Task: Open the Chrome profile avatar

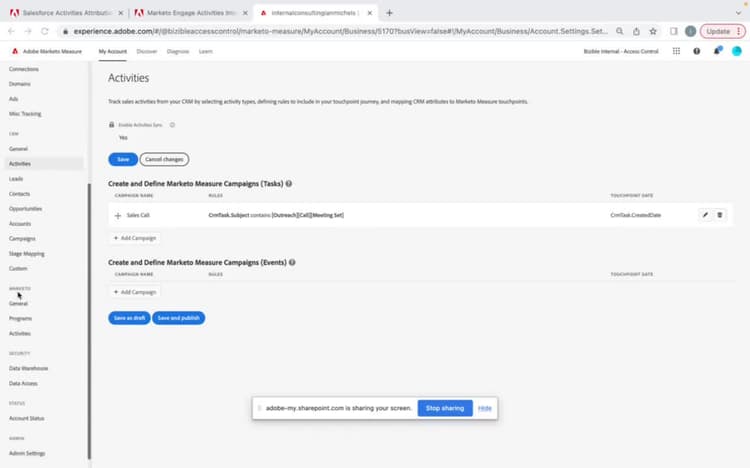Action: 690,31
